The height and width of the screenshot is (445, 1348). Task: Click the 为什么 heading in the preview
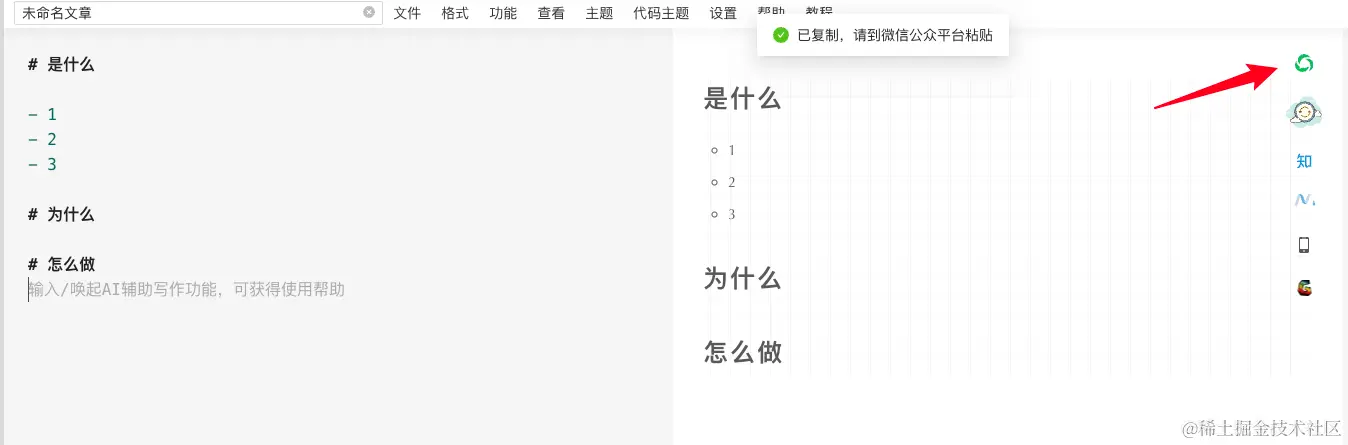[742, 278]
